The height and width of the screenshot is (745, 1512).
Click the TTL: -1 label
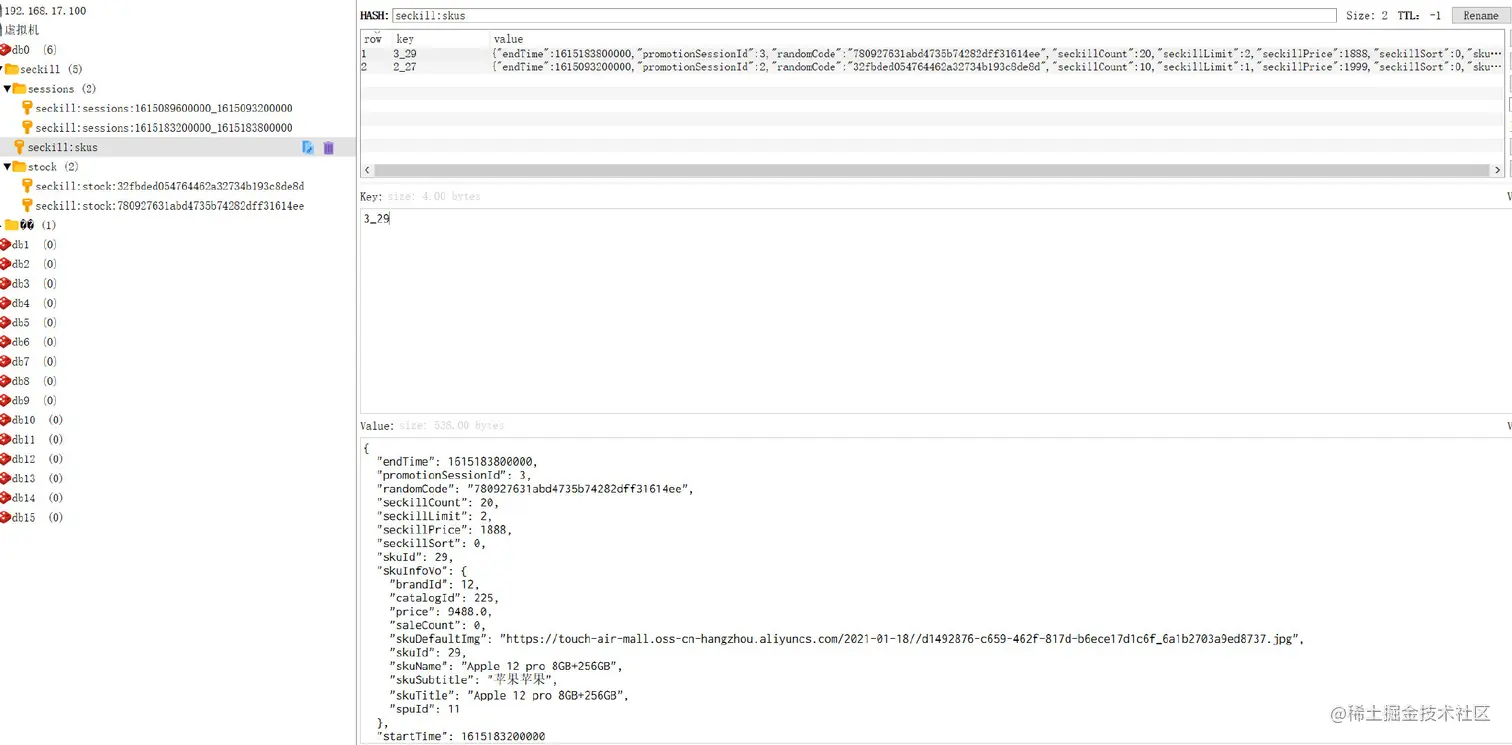click(1419, 15)
